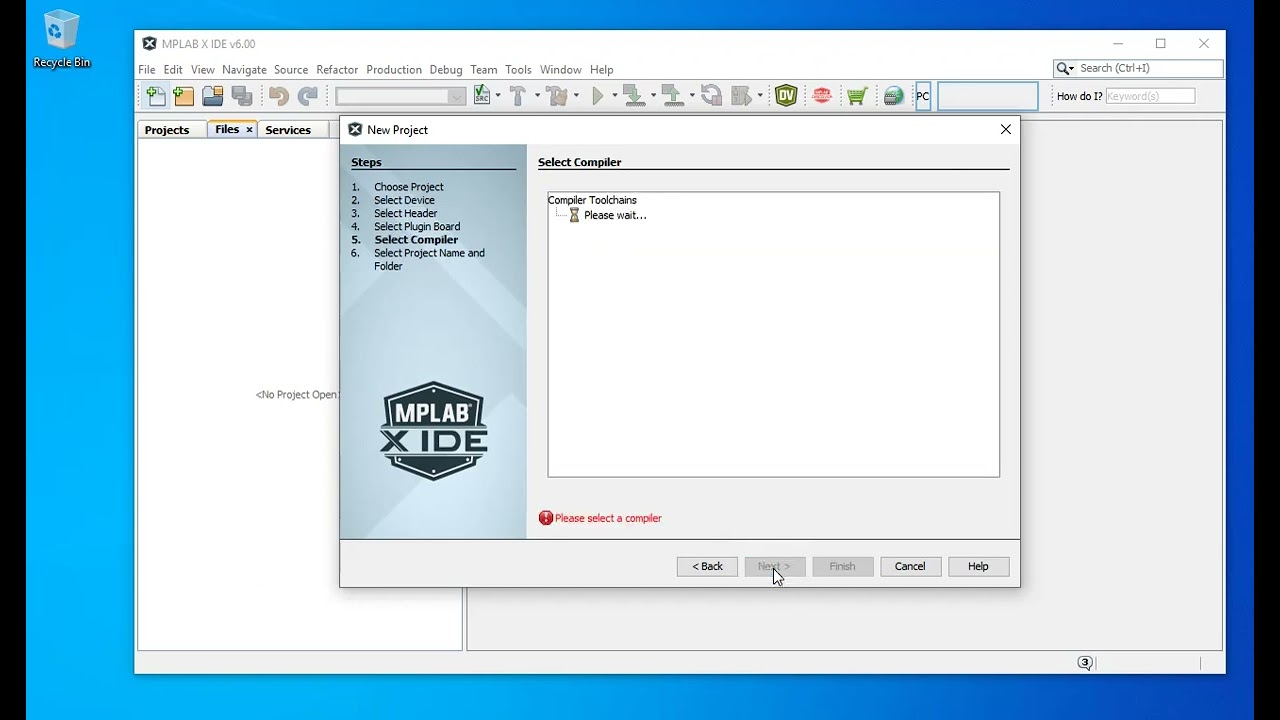The height and width of the screenshot is (720, 1280).
Task: Open the MPLAB Data Visualizer DV icon
Action: [x=786, y=96]
